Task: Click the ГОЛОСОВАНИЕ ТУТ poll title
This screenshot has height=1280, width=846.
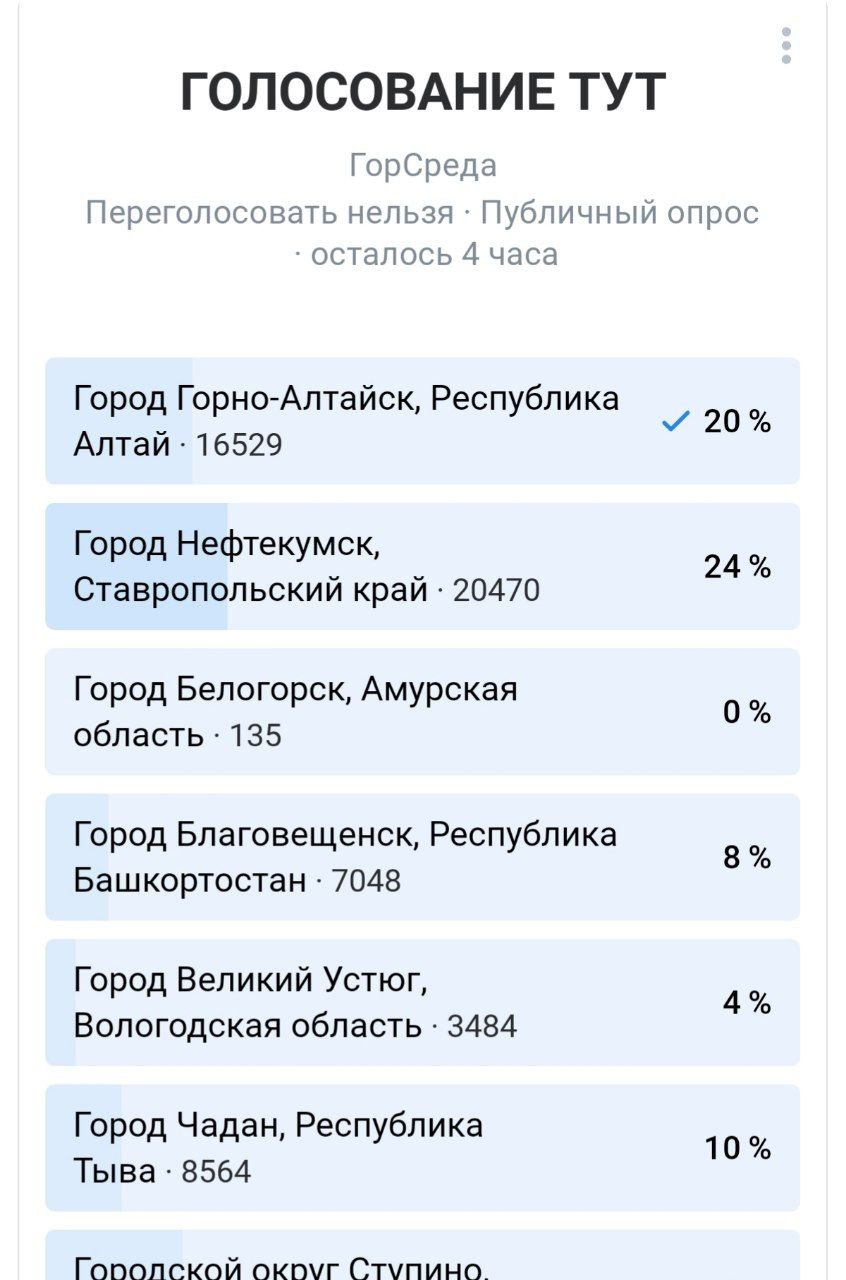Action: coord(423,93)
